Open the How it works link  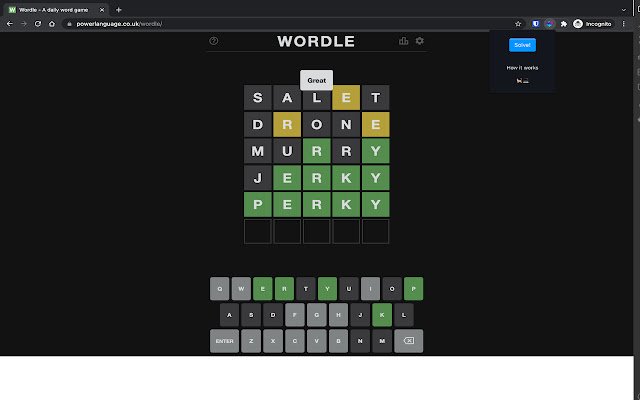click(x=522, y=68)
